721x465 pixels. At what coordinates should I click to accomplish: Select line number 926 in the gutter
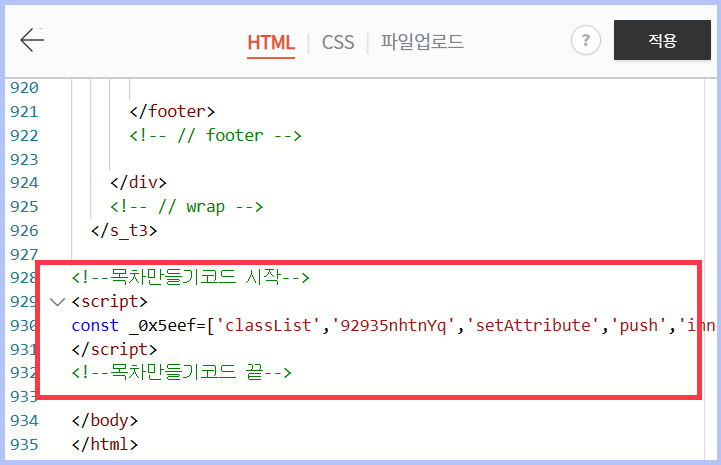(x=24, y=230)
